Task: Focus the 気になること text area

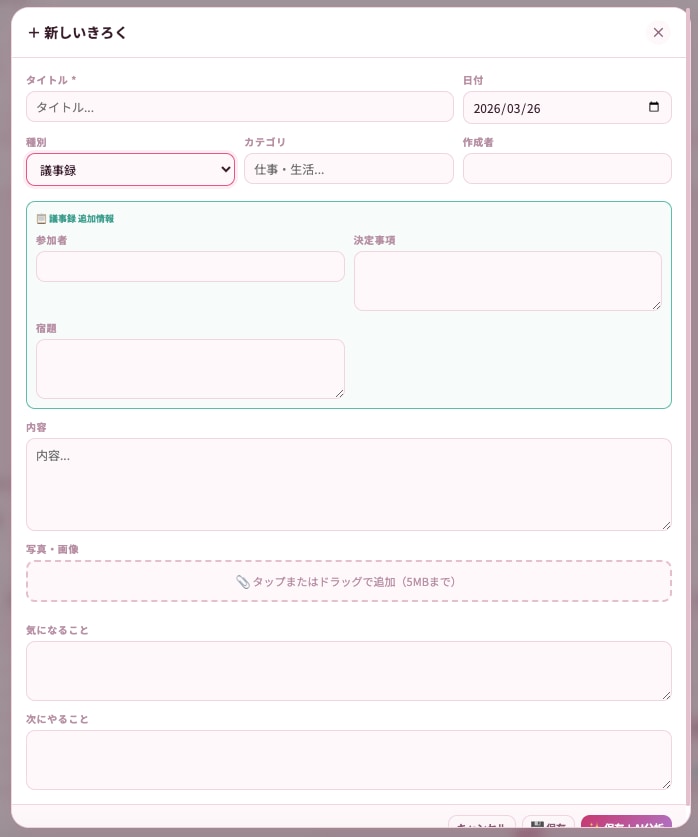Action: (x=349, y=671)
